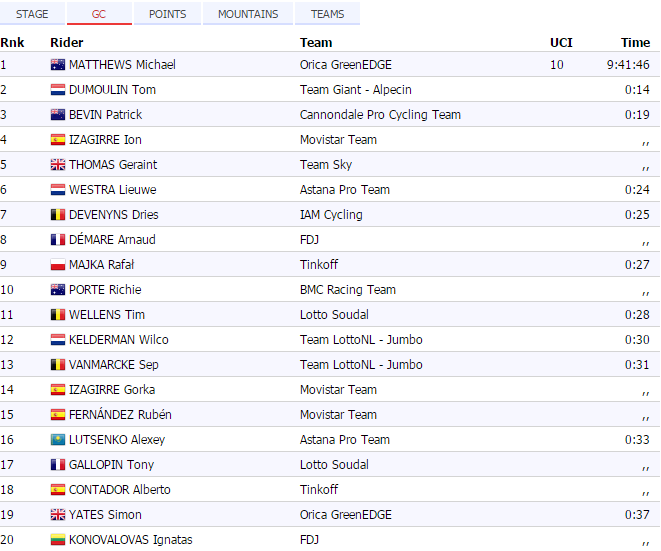Go to Orica GreenEDGE team for Matthews
The image size is (661, 551).
coord(346,65)
